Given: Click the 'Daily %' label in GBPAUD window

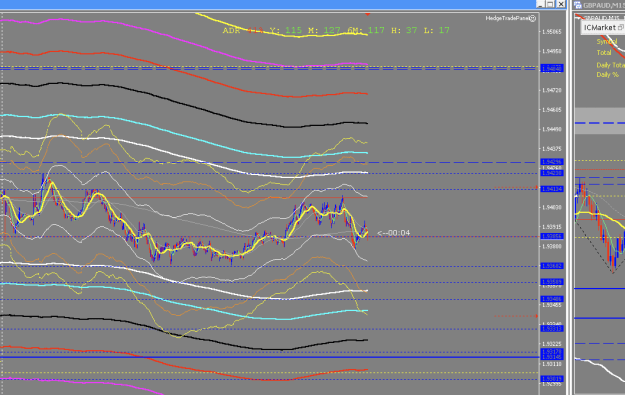Looking at the screenshot, I should (x=607, y=75).
